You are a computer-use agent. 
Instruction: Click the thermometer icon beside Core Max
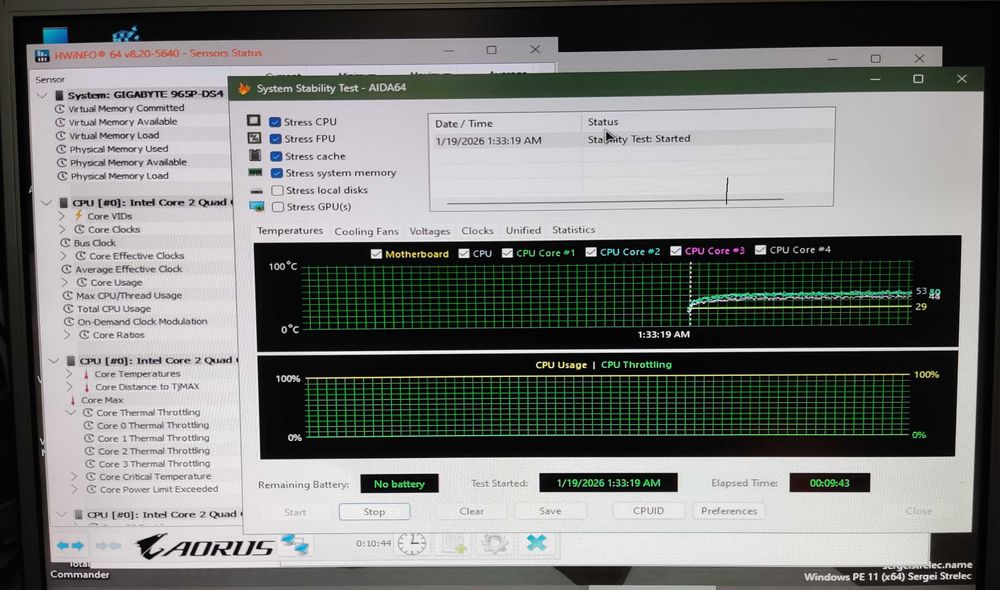[x=73, y=400]
